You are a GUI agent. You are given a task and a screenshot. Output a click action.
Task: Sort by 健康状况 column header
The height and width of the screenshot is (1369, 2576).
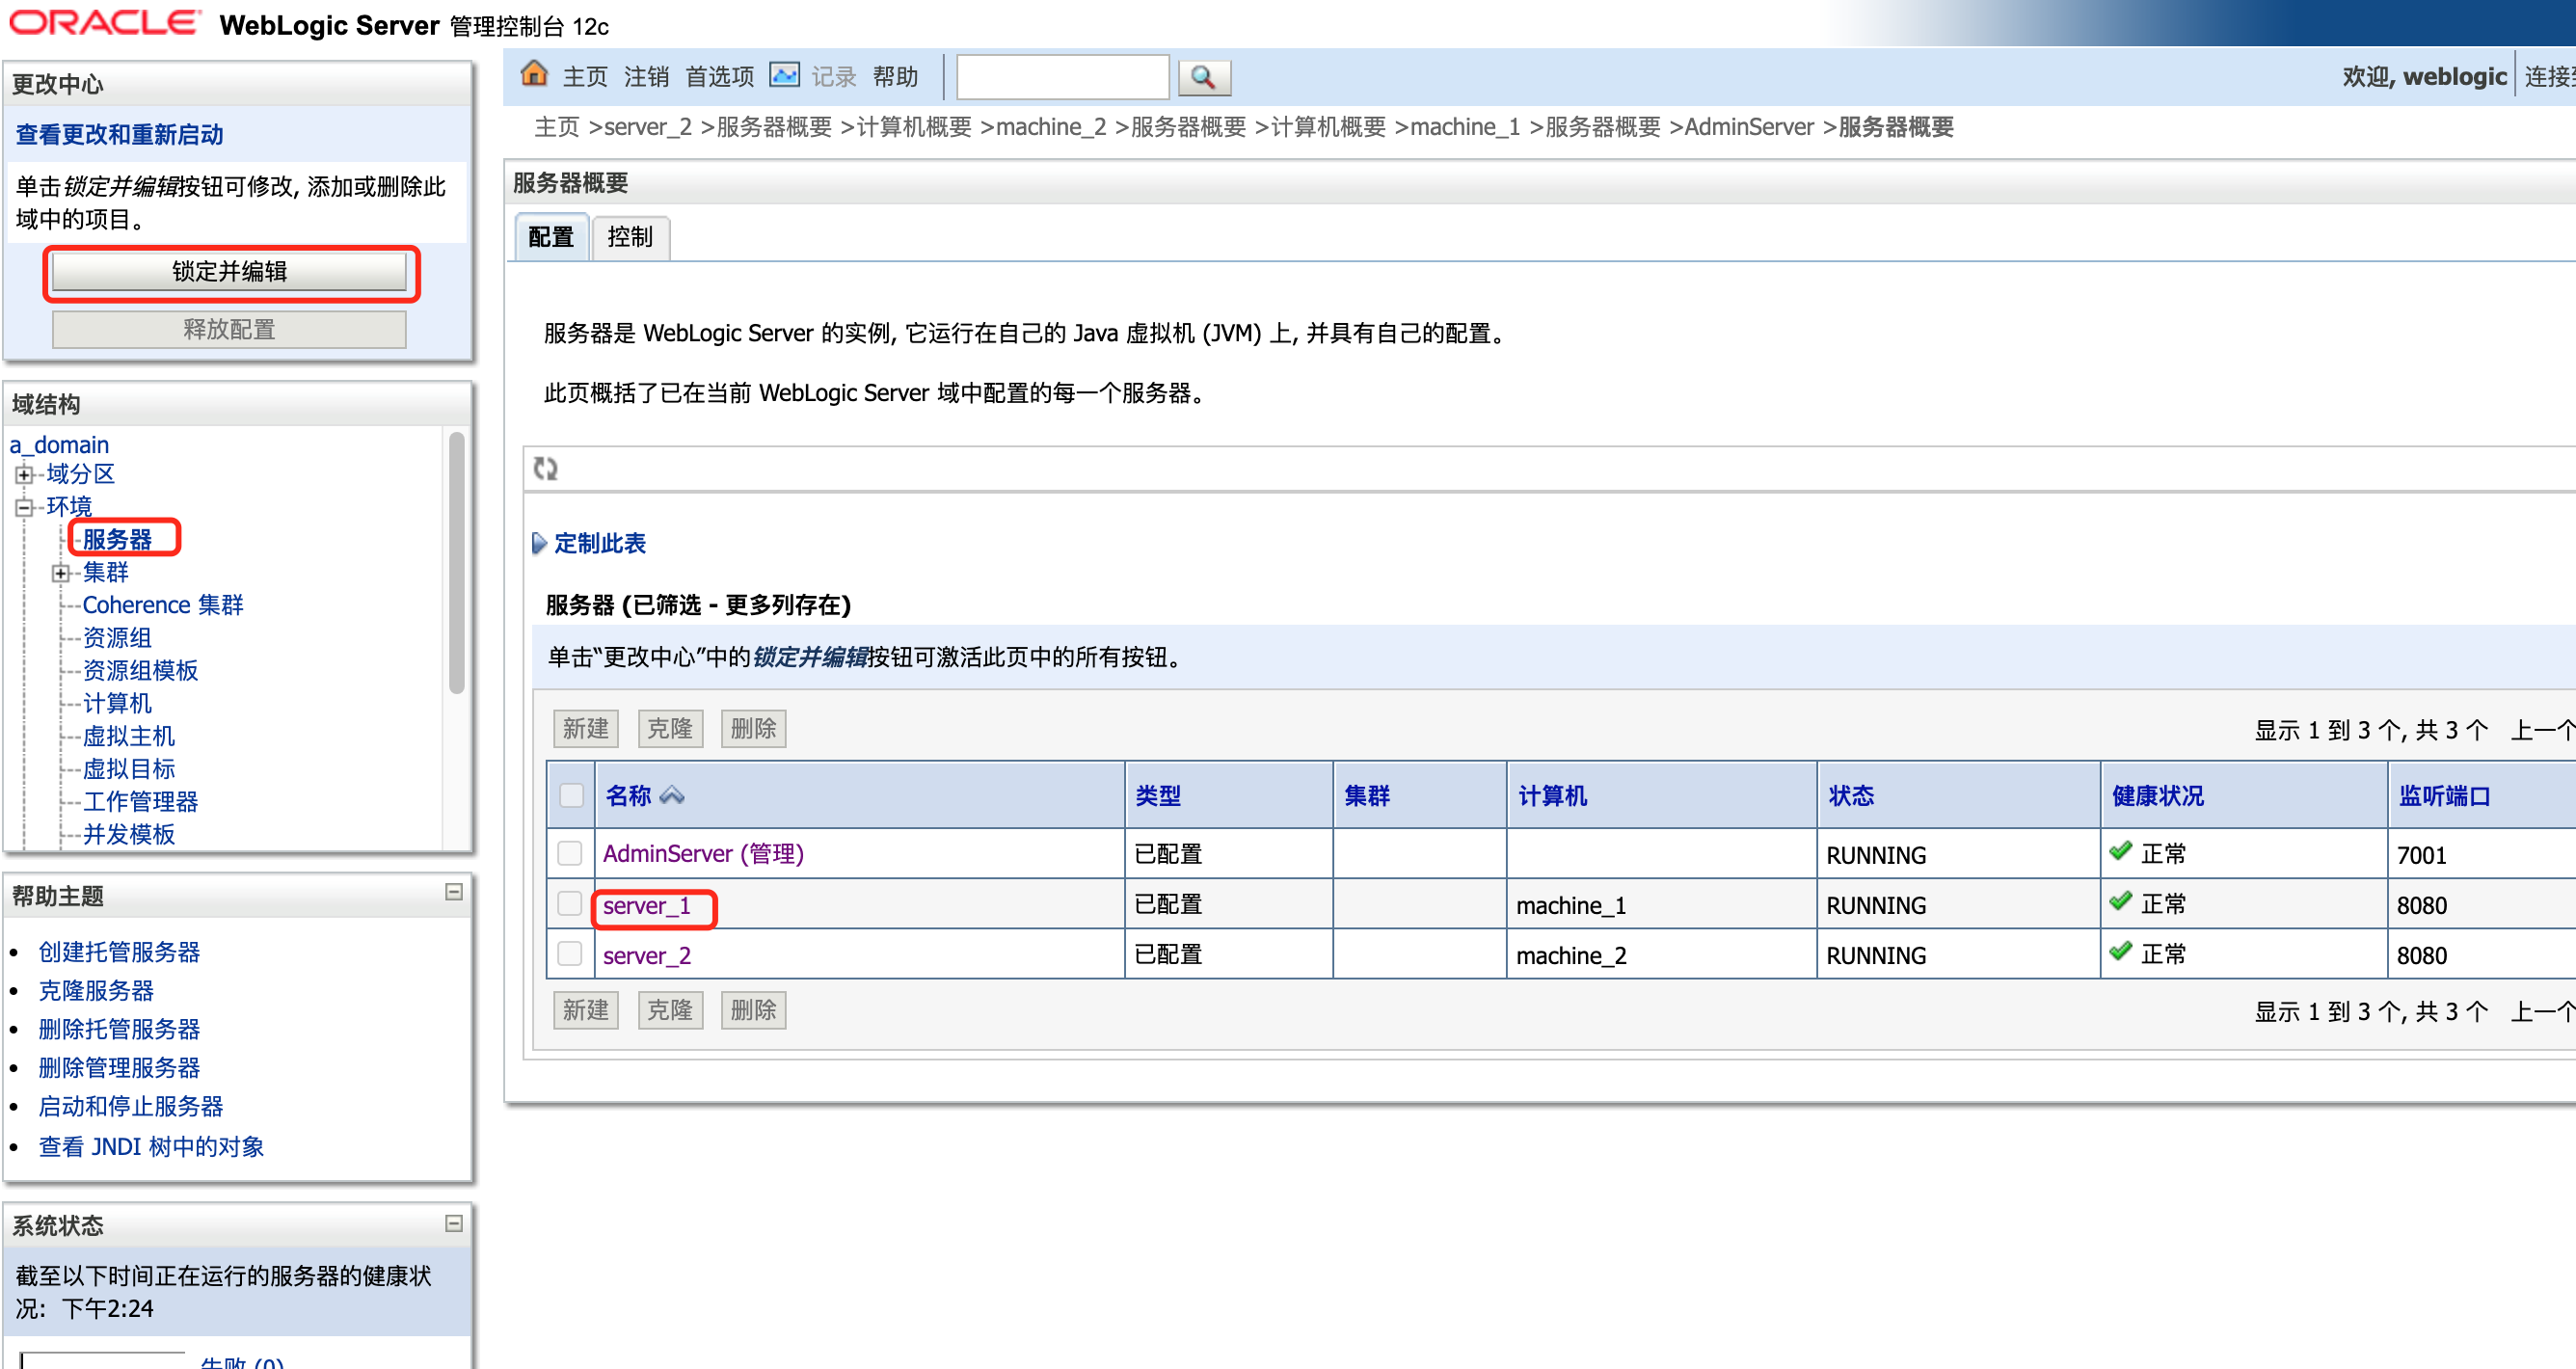point(2157,796)
